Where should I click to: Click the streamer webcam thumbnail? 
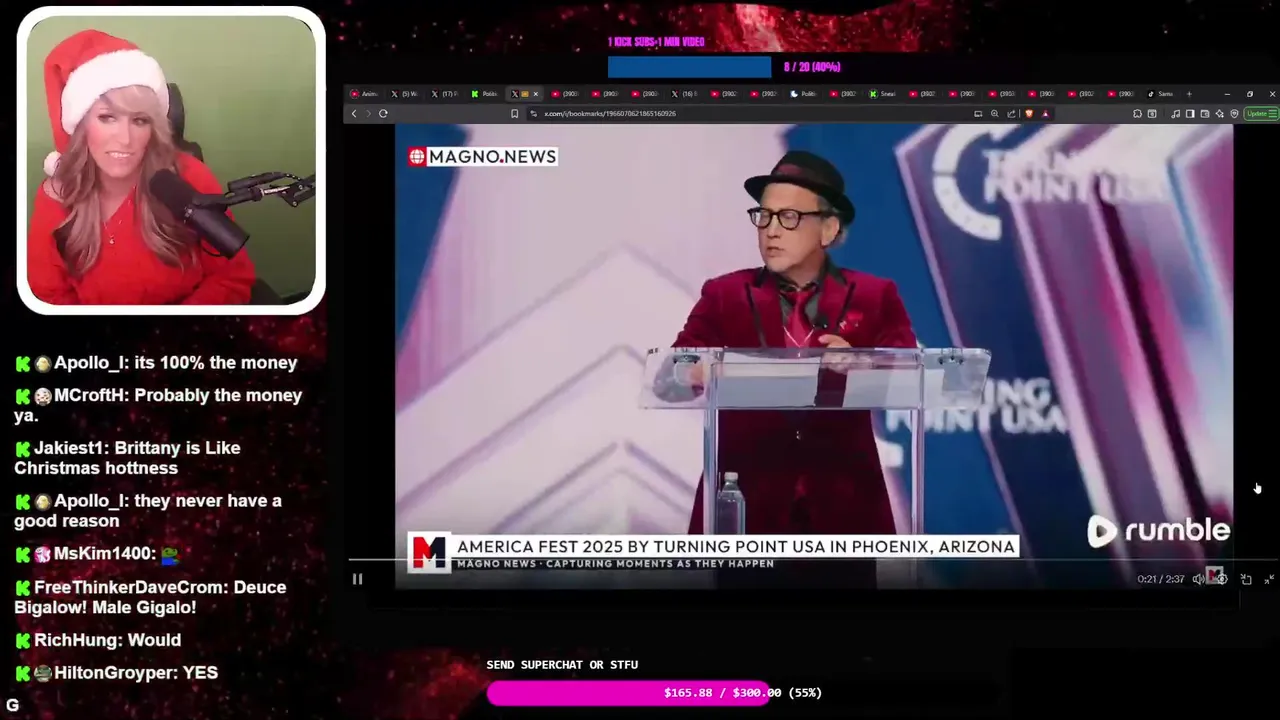coord(171,160)
